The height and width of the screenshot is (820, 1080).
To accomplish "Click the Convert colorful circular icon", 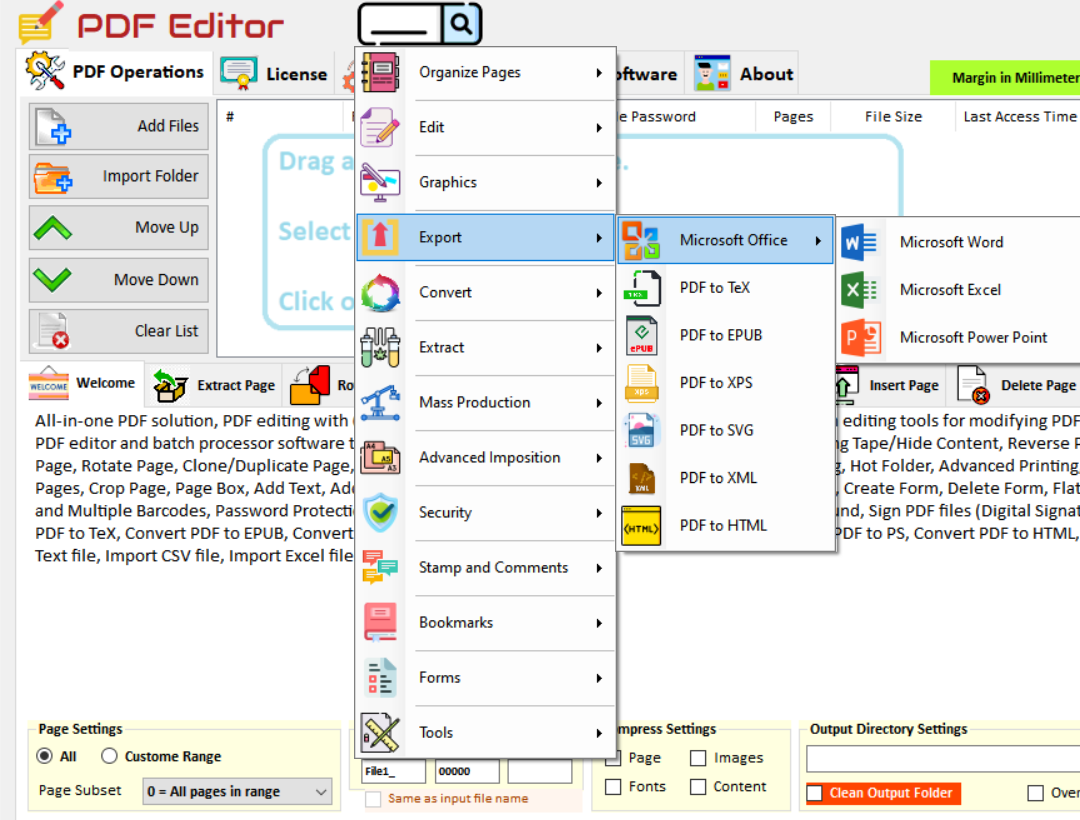I will (x=380, y=293).
